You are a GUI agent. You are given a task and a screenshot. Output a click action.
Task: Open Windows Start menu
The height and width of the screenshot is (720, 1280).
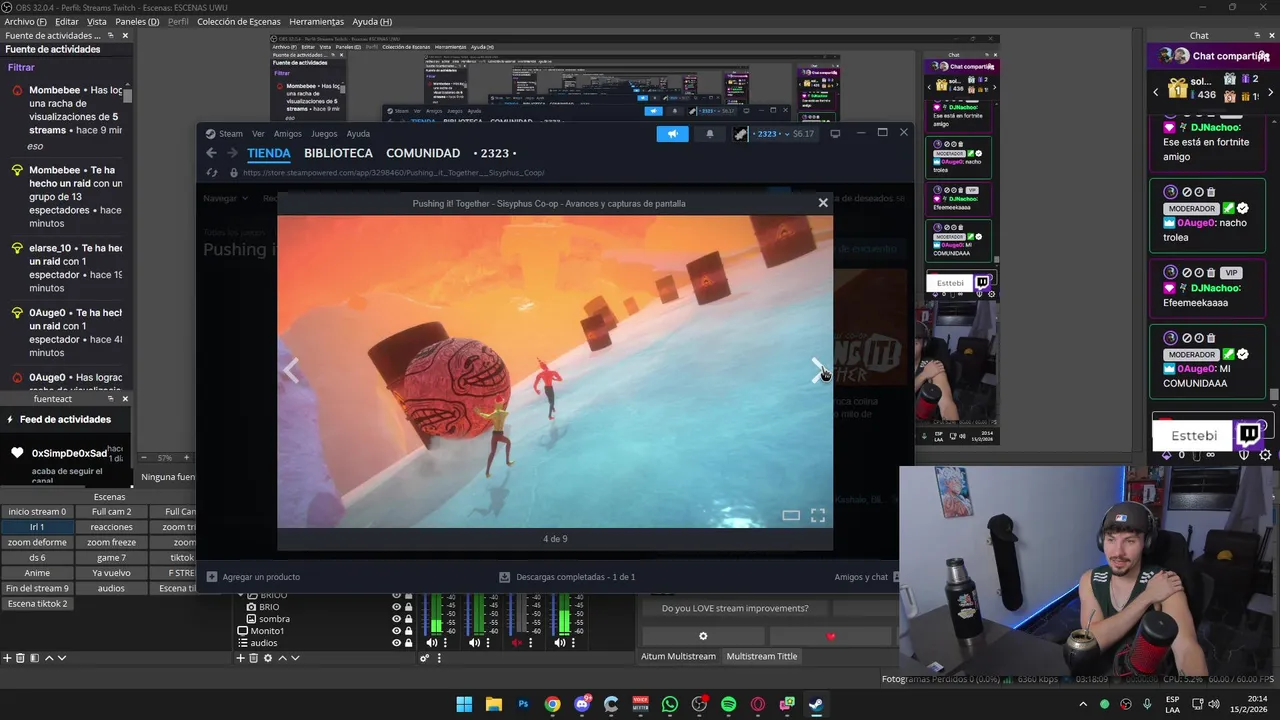pos(464,704)
